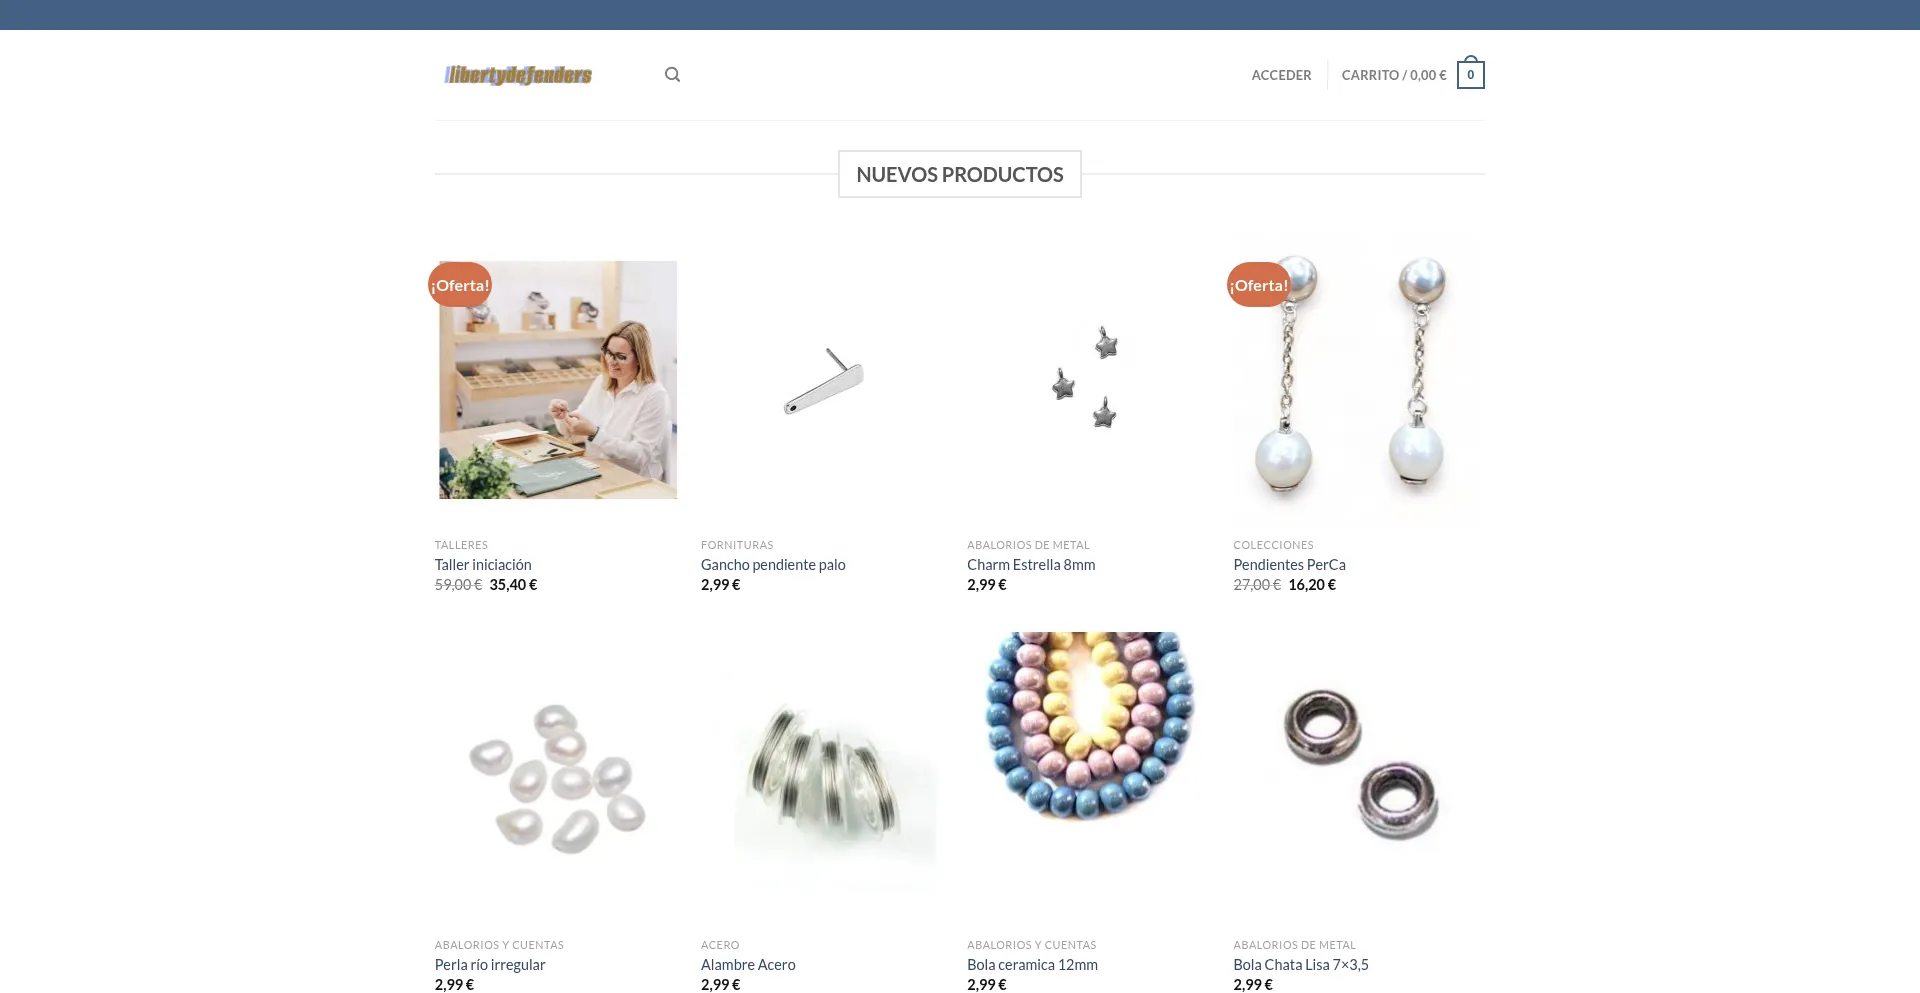Screen dimensions: 1920x993
Task: Open the cart bag icon
Action: [x=1470, y=74]
